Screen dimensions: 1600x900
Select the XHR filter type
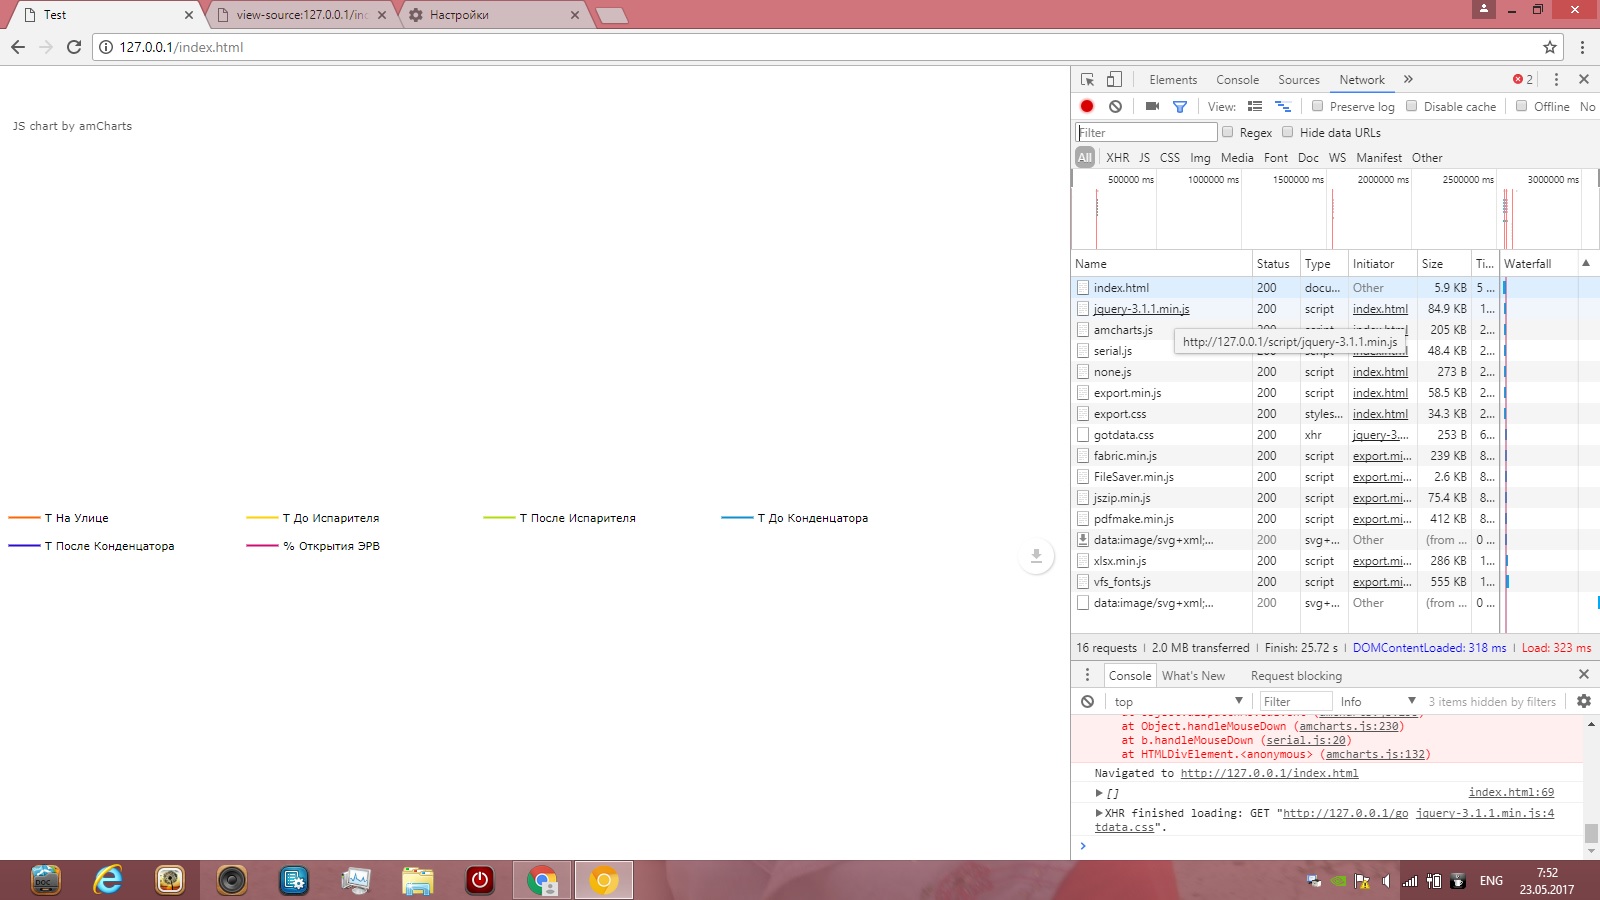tap(1117, 158)
